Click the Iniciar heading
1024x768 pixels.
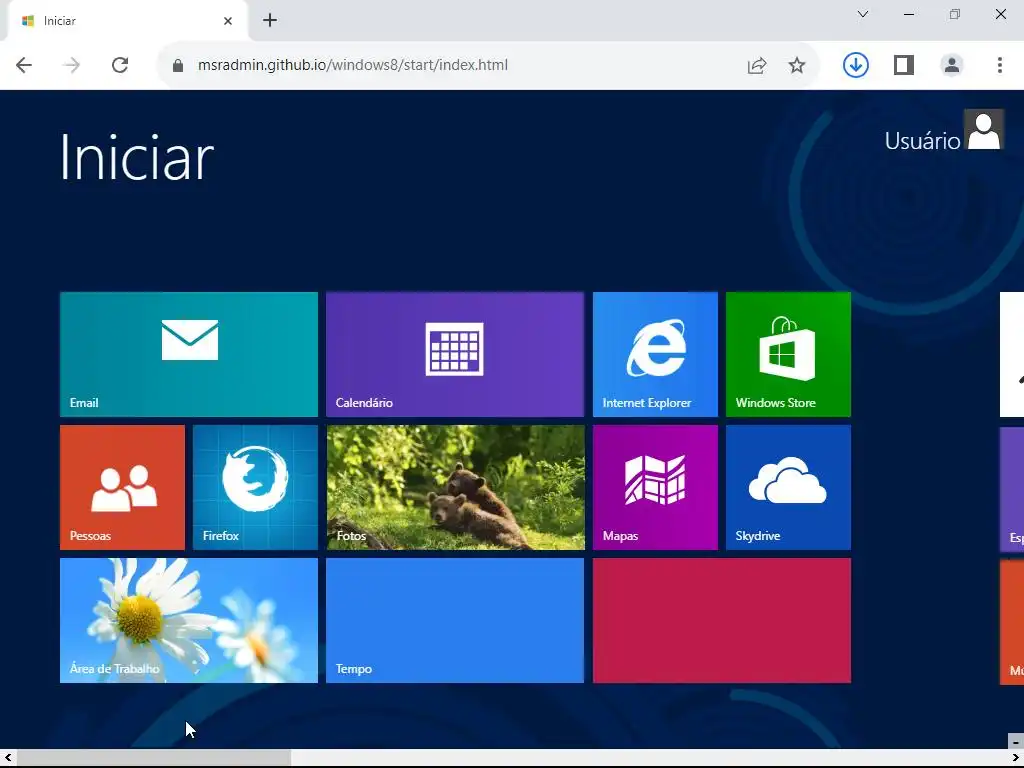pyautogui.click(x=136, y=157)
